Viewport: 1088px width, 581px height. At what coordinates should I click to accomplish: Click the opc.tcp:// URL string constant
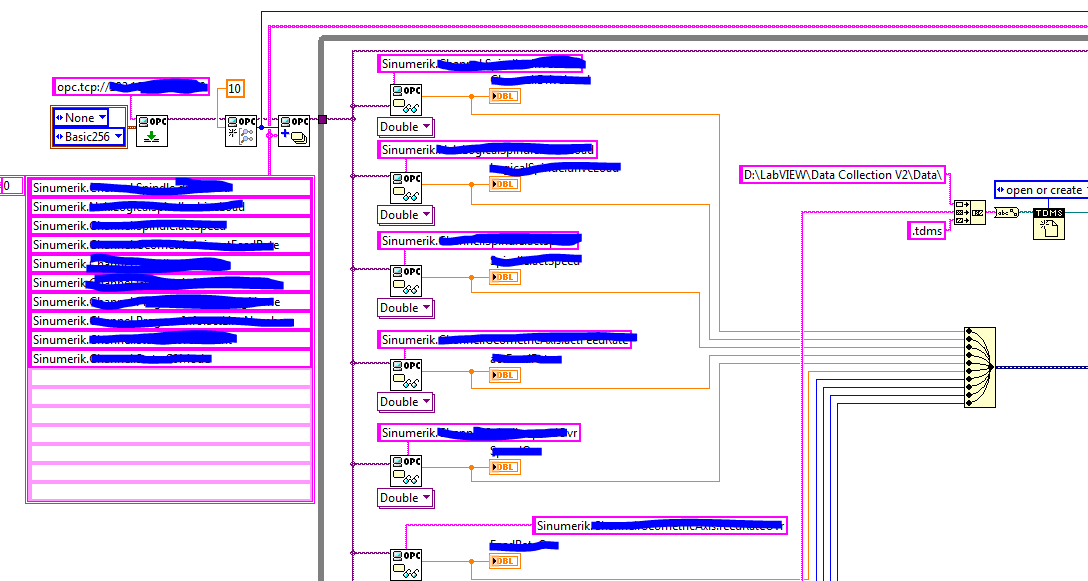tap(131, 87)
